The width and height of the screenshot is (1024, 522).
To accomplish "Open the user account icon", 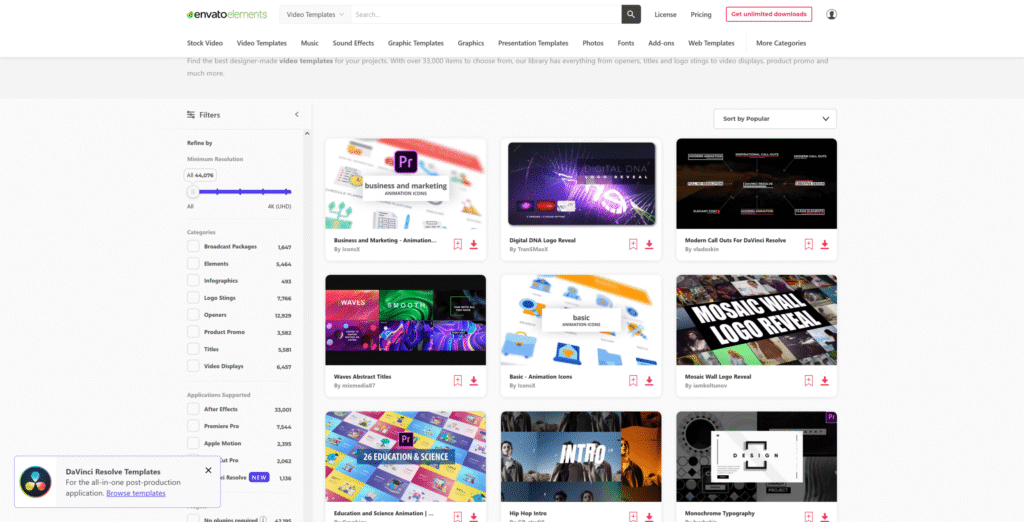I will [x=831, y=14].
